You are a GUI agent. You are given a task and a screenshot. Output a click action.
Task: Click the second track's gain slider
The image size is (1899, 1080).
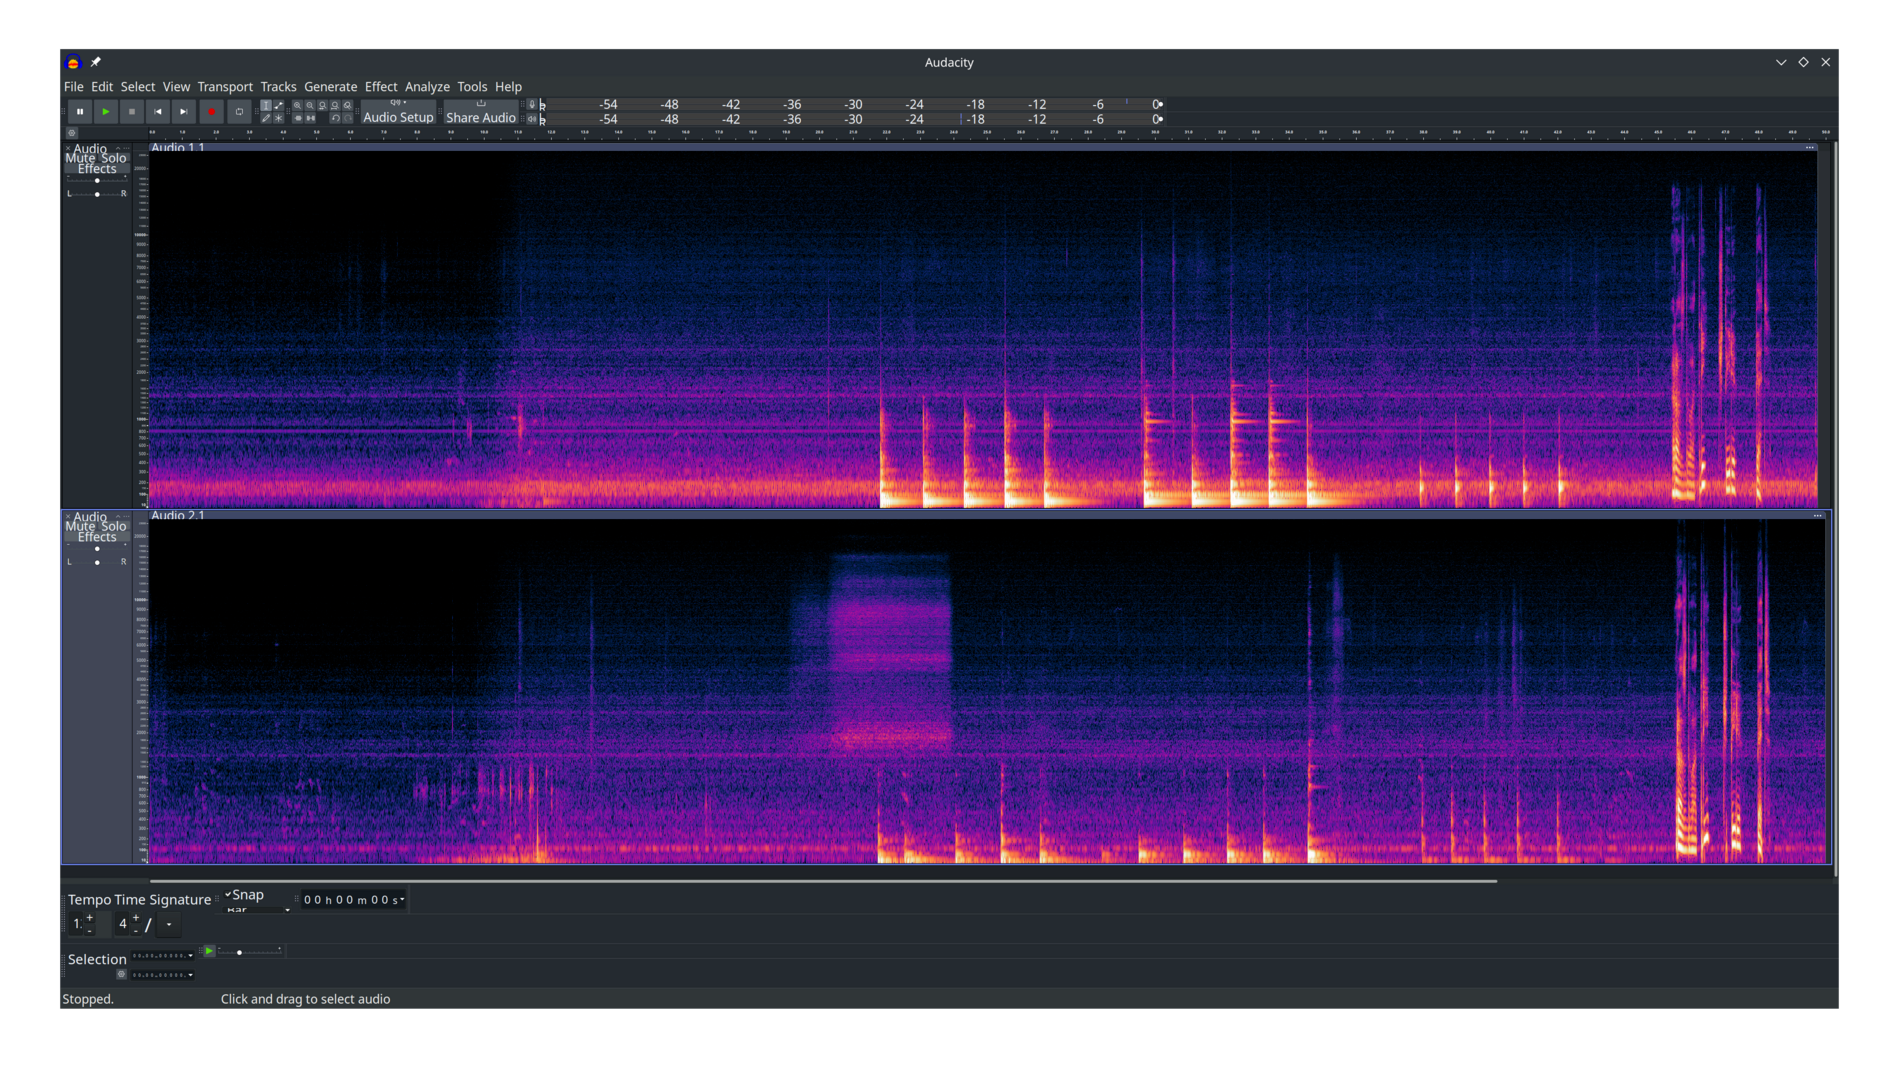pyautogui.click(x=97, y=549)
